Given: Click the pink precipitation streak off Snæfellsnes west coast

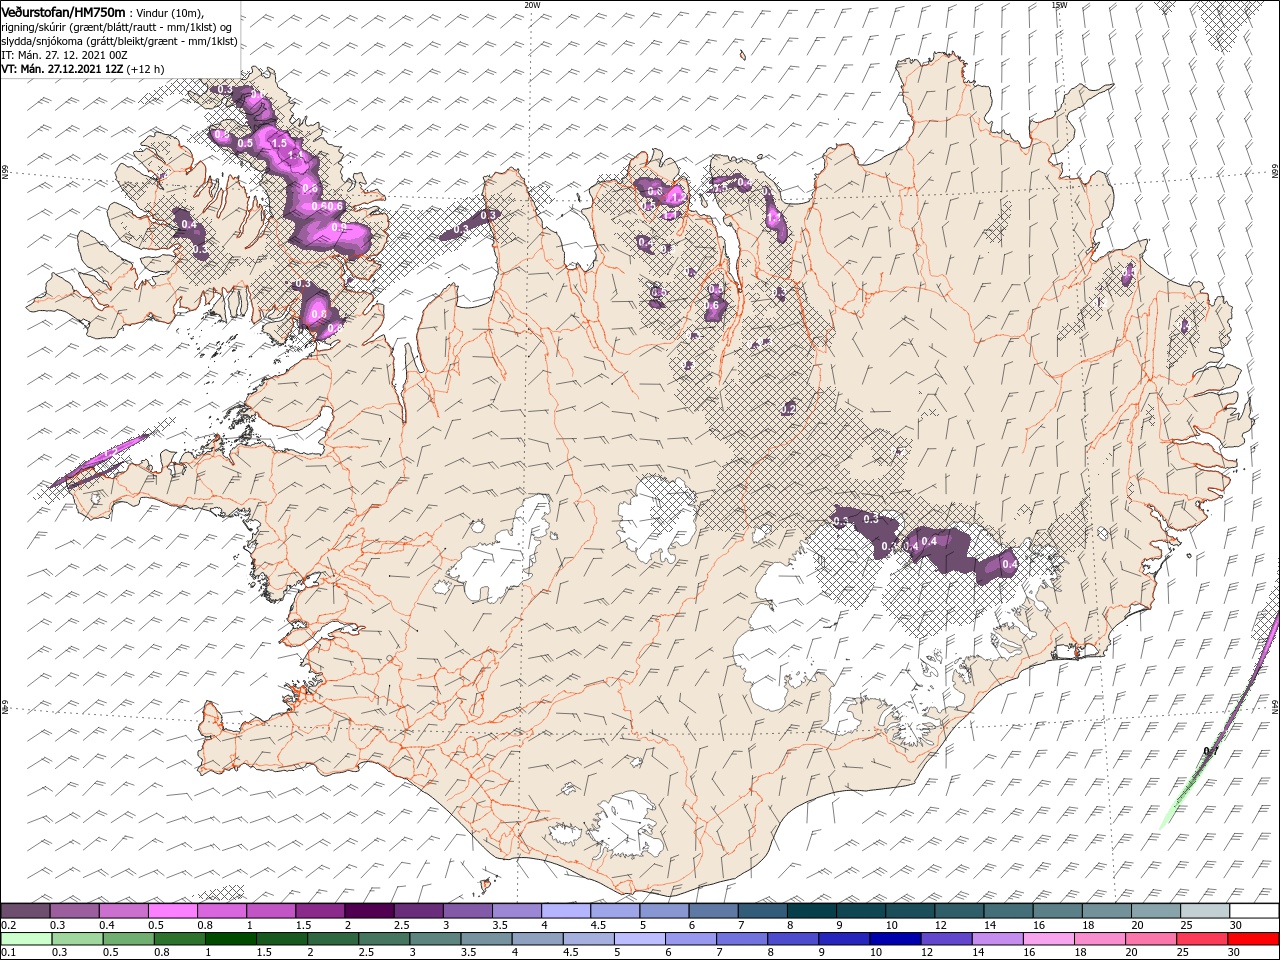Looking at the screenshot, I should click(100, 461).
